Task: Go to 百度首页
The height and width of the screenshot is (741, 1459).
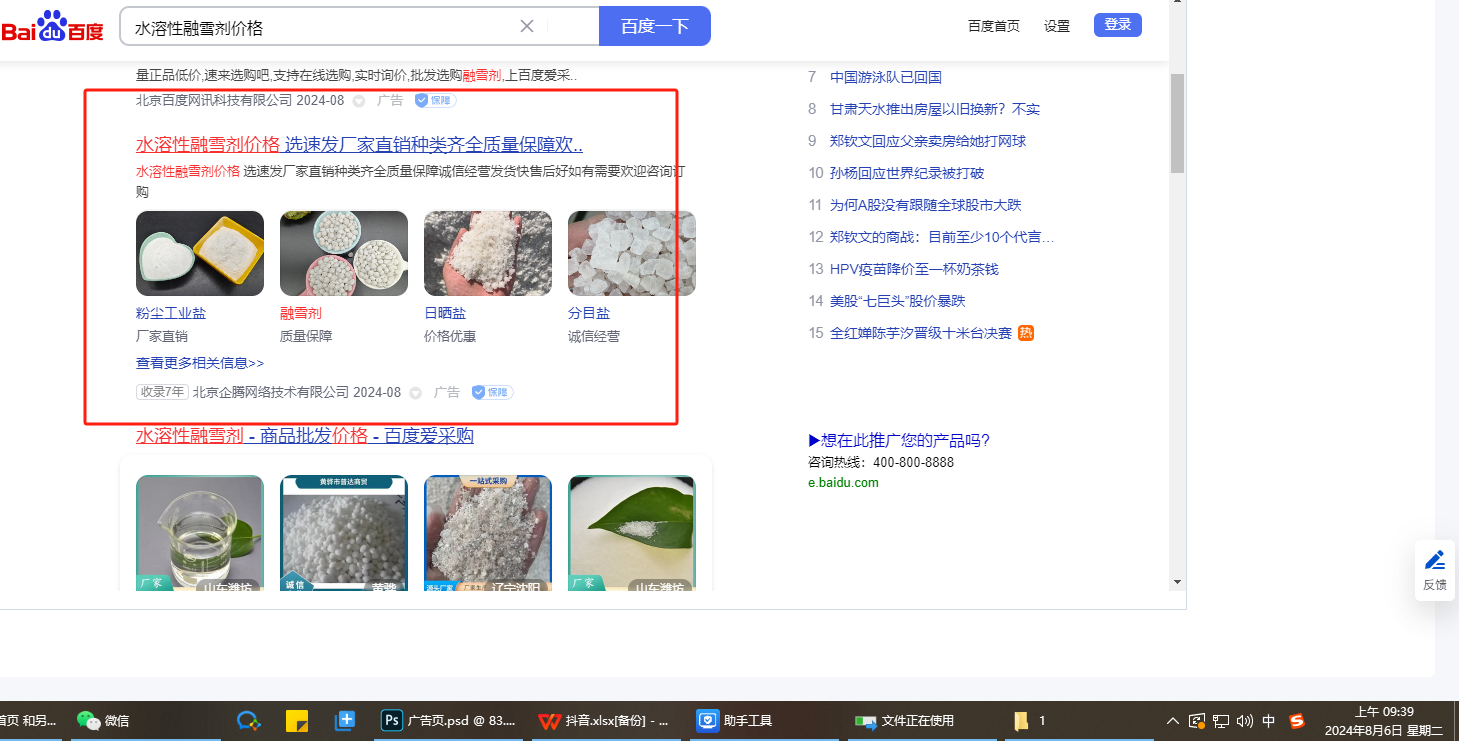Action: point(994,26)
